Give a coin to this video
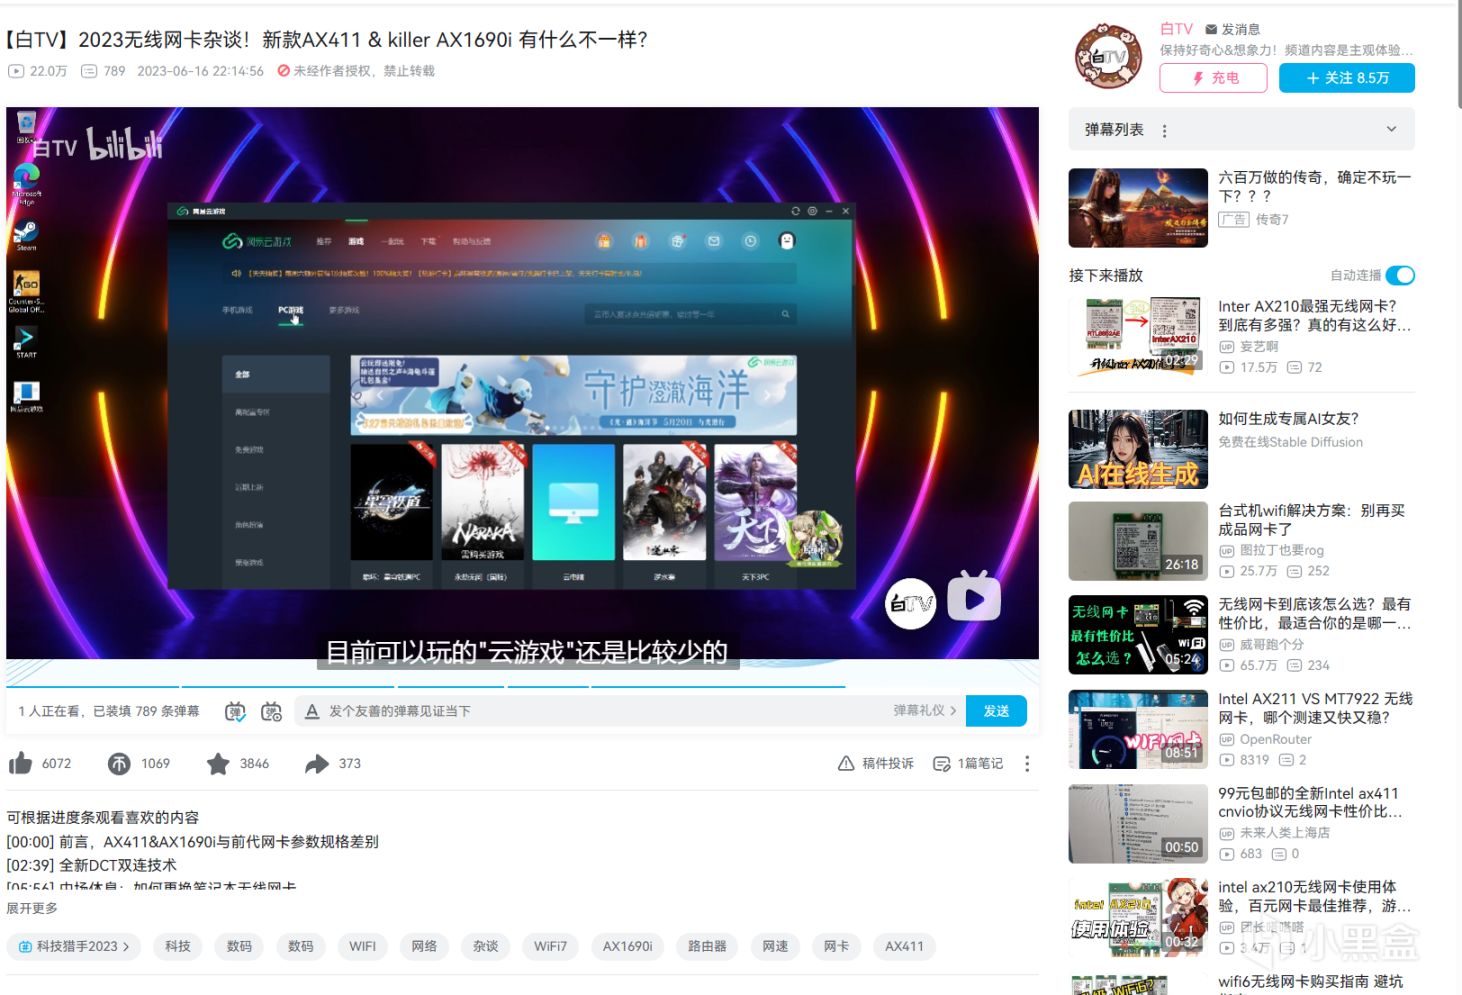1462x995 pixels. [119, 764]
